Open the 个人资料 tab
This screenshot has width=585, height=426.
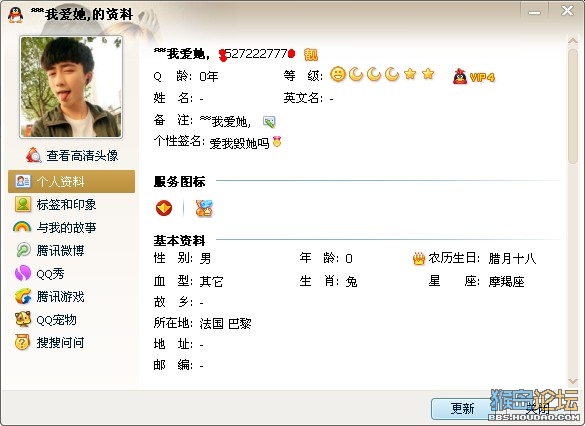(71, 182)
